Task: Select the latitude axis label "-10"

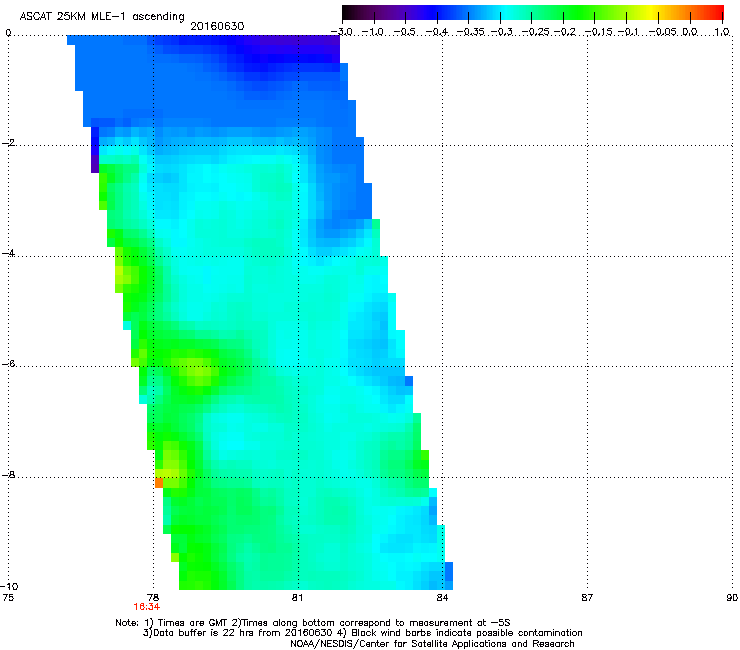Action: pyautogui.click(x=9, y=586)
